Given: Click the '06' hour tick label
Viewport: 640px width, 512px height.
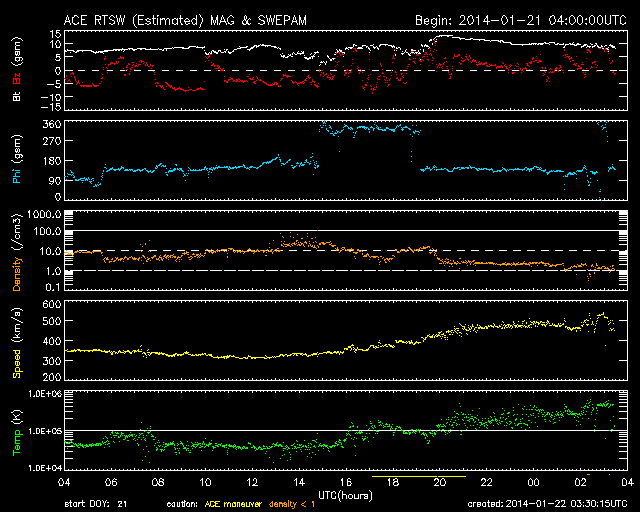Looking at the screenshot, I should [111, 482].
